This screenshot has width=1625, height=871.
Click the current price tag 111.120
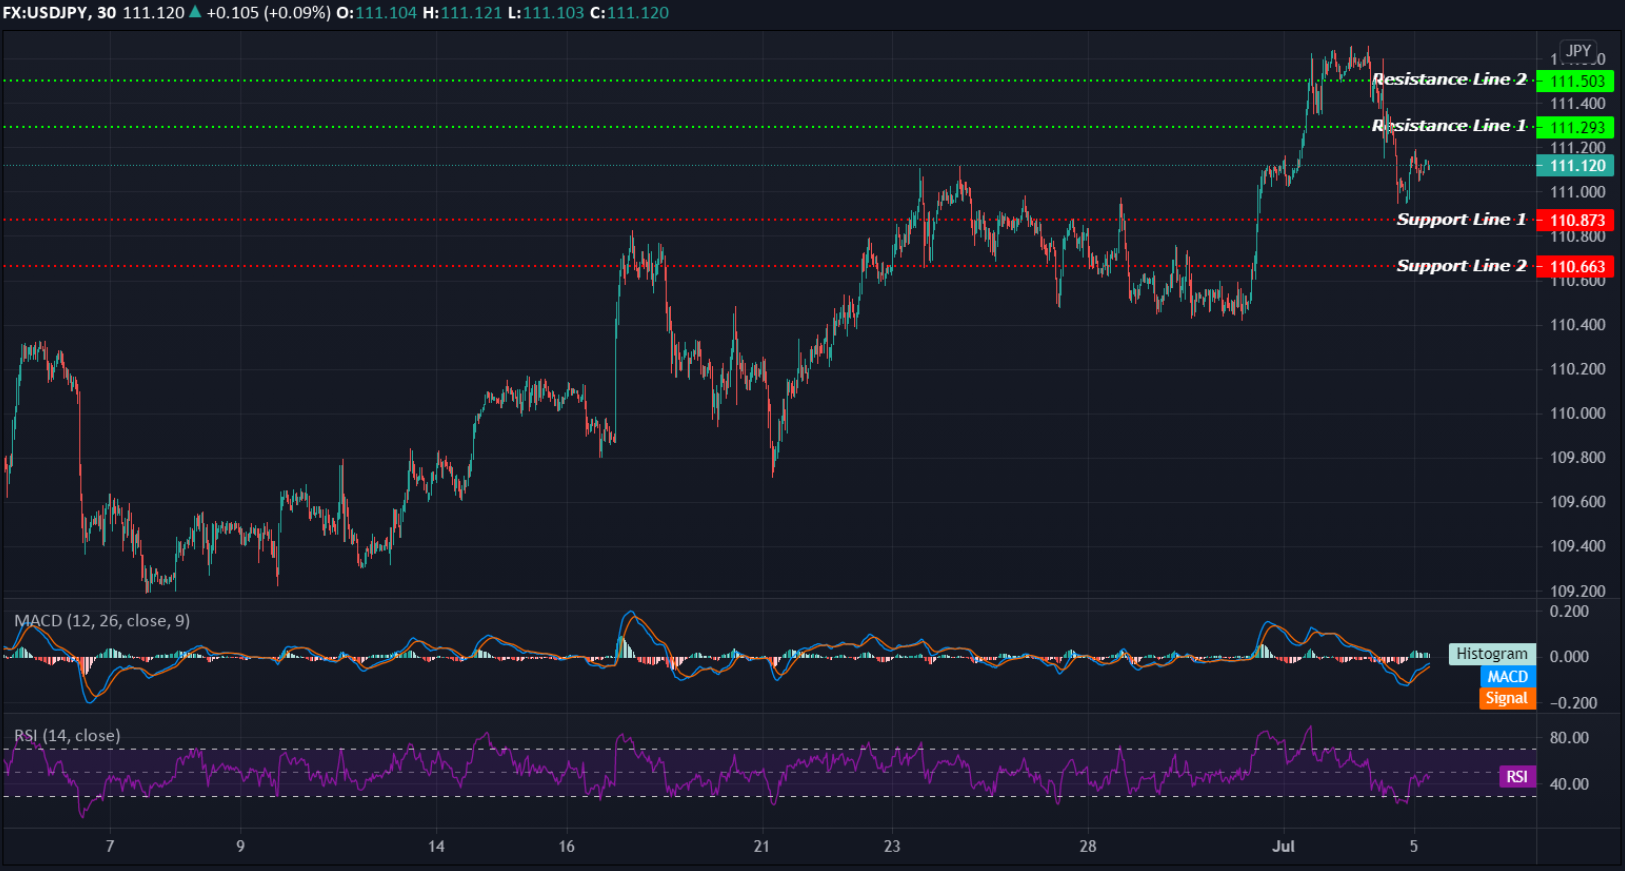click(x=1576, y=166)
